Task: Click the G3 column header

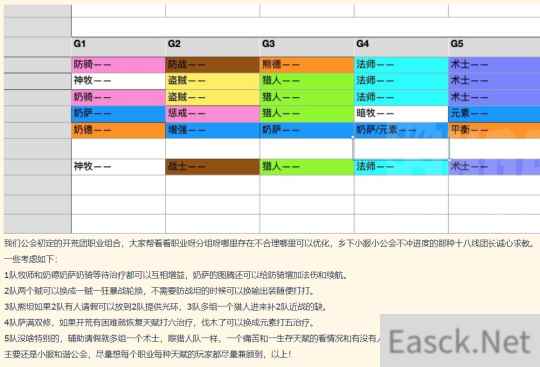Action: coord(307,47)
